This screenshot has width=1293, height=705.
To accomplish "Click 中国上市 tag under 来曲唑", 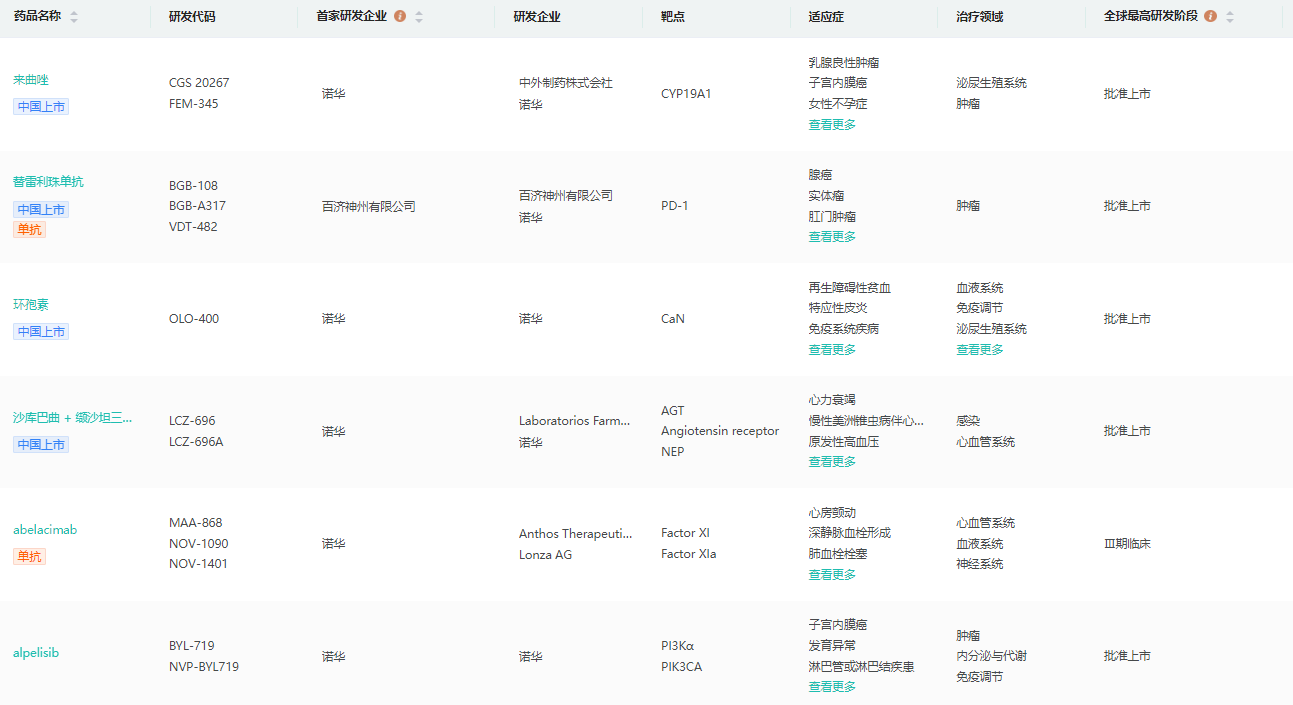I will pos(41,107).
